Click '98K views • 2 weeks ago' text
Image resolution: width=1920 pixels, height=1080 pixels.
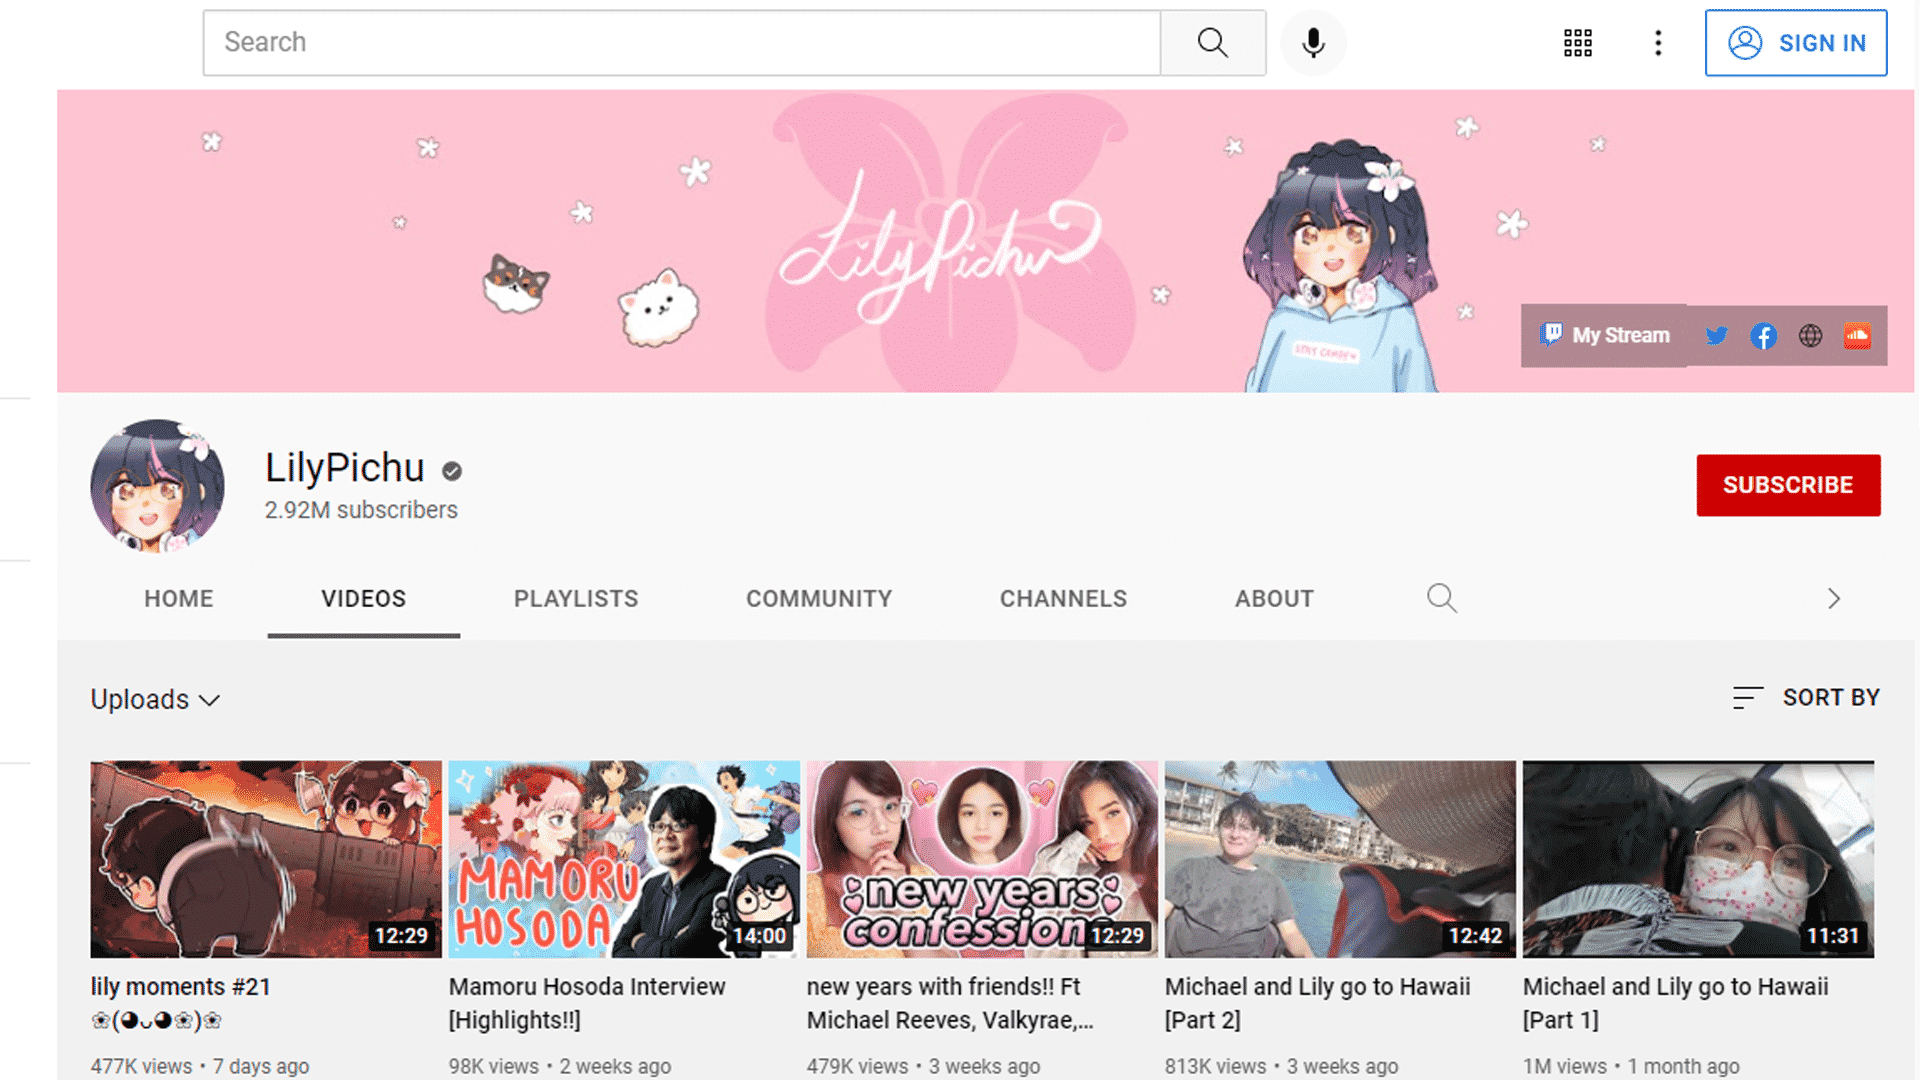tap(560, 1066)
